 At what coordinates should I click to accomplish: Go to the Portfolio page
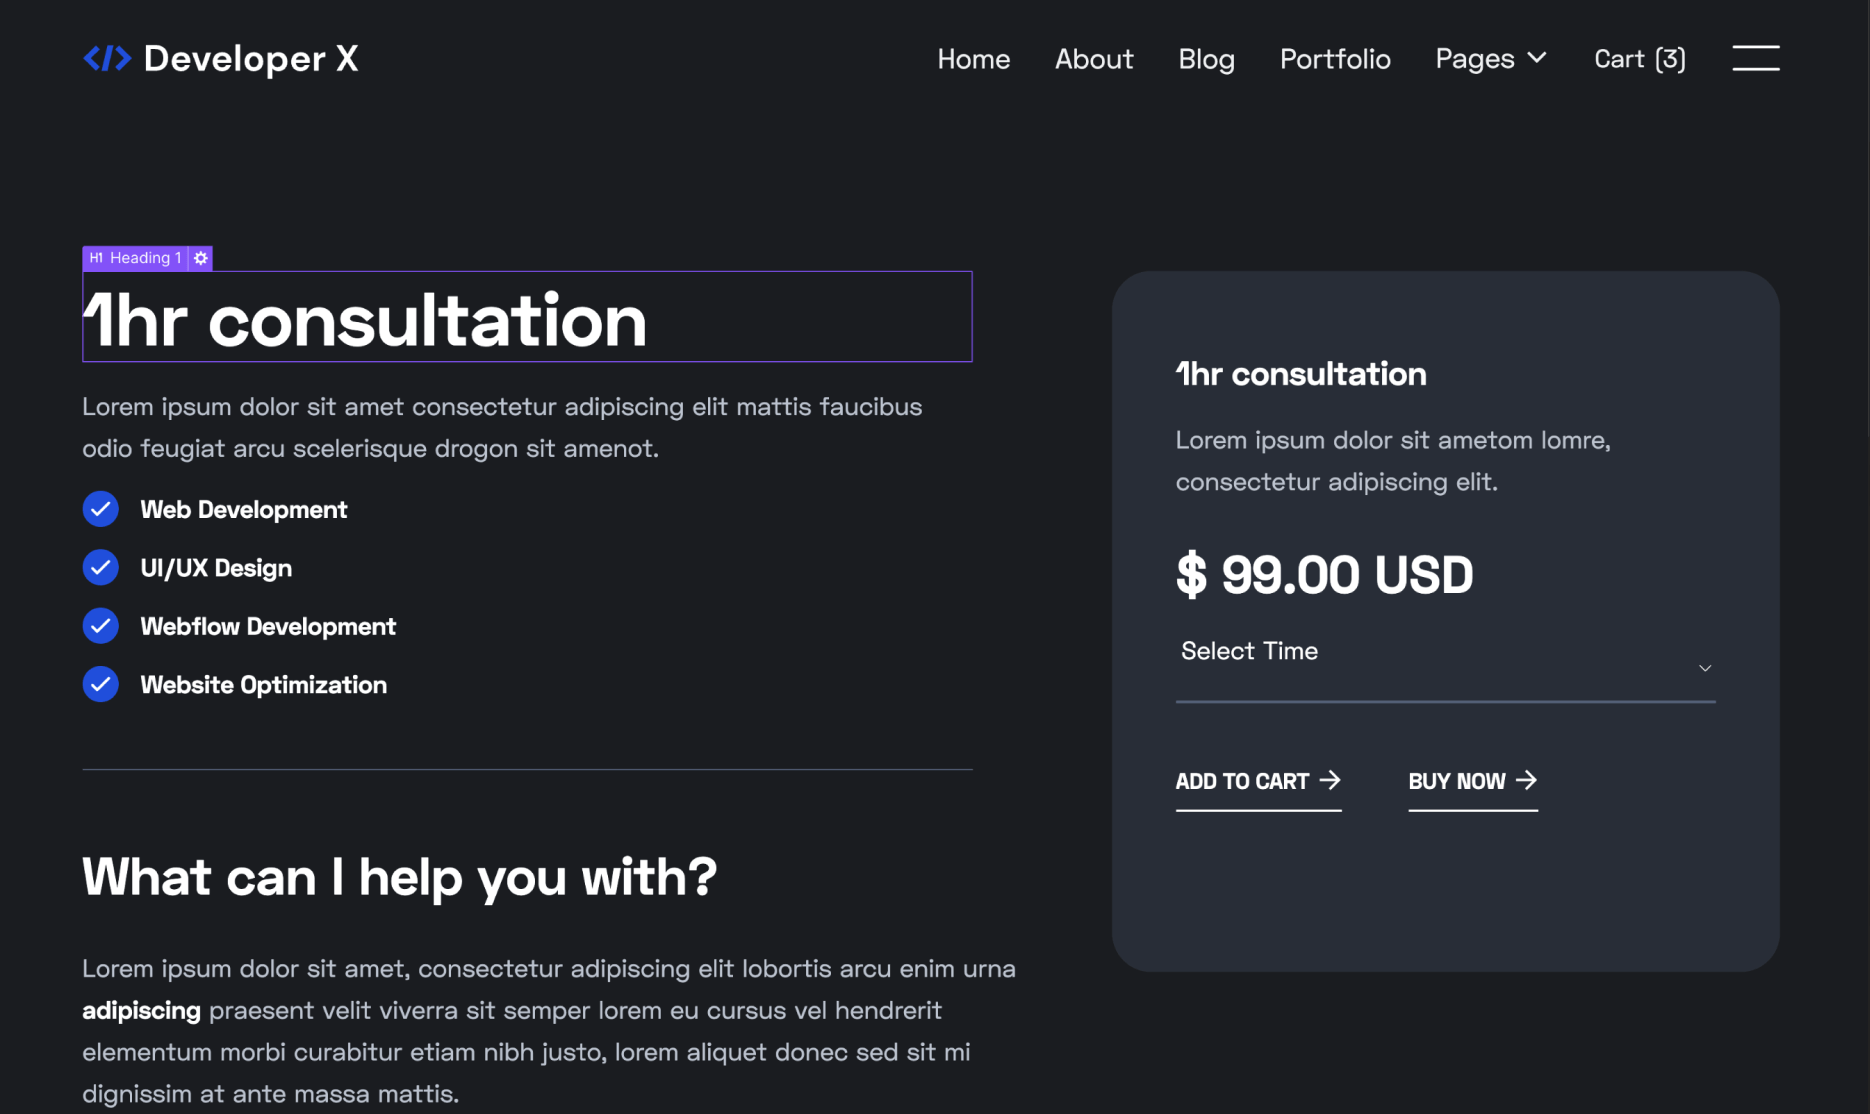(1334, 58)
